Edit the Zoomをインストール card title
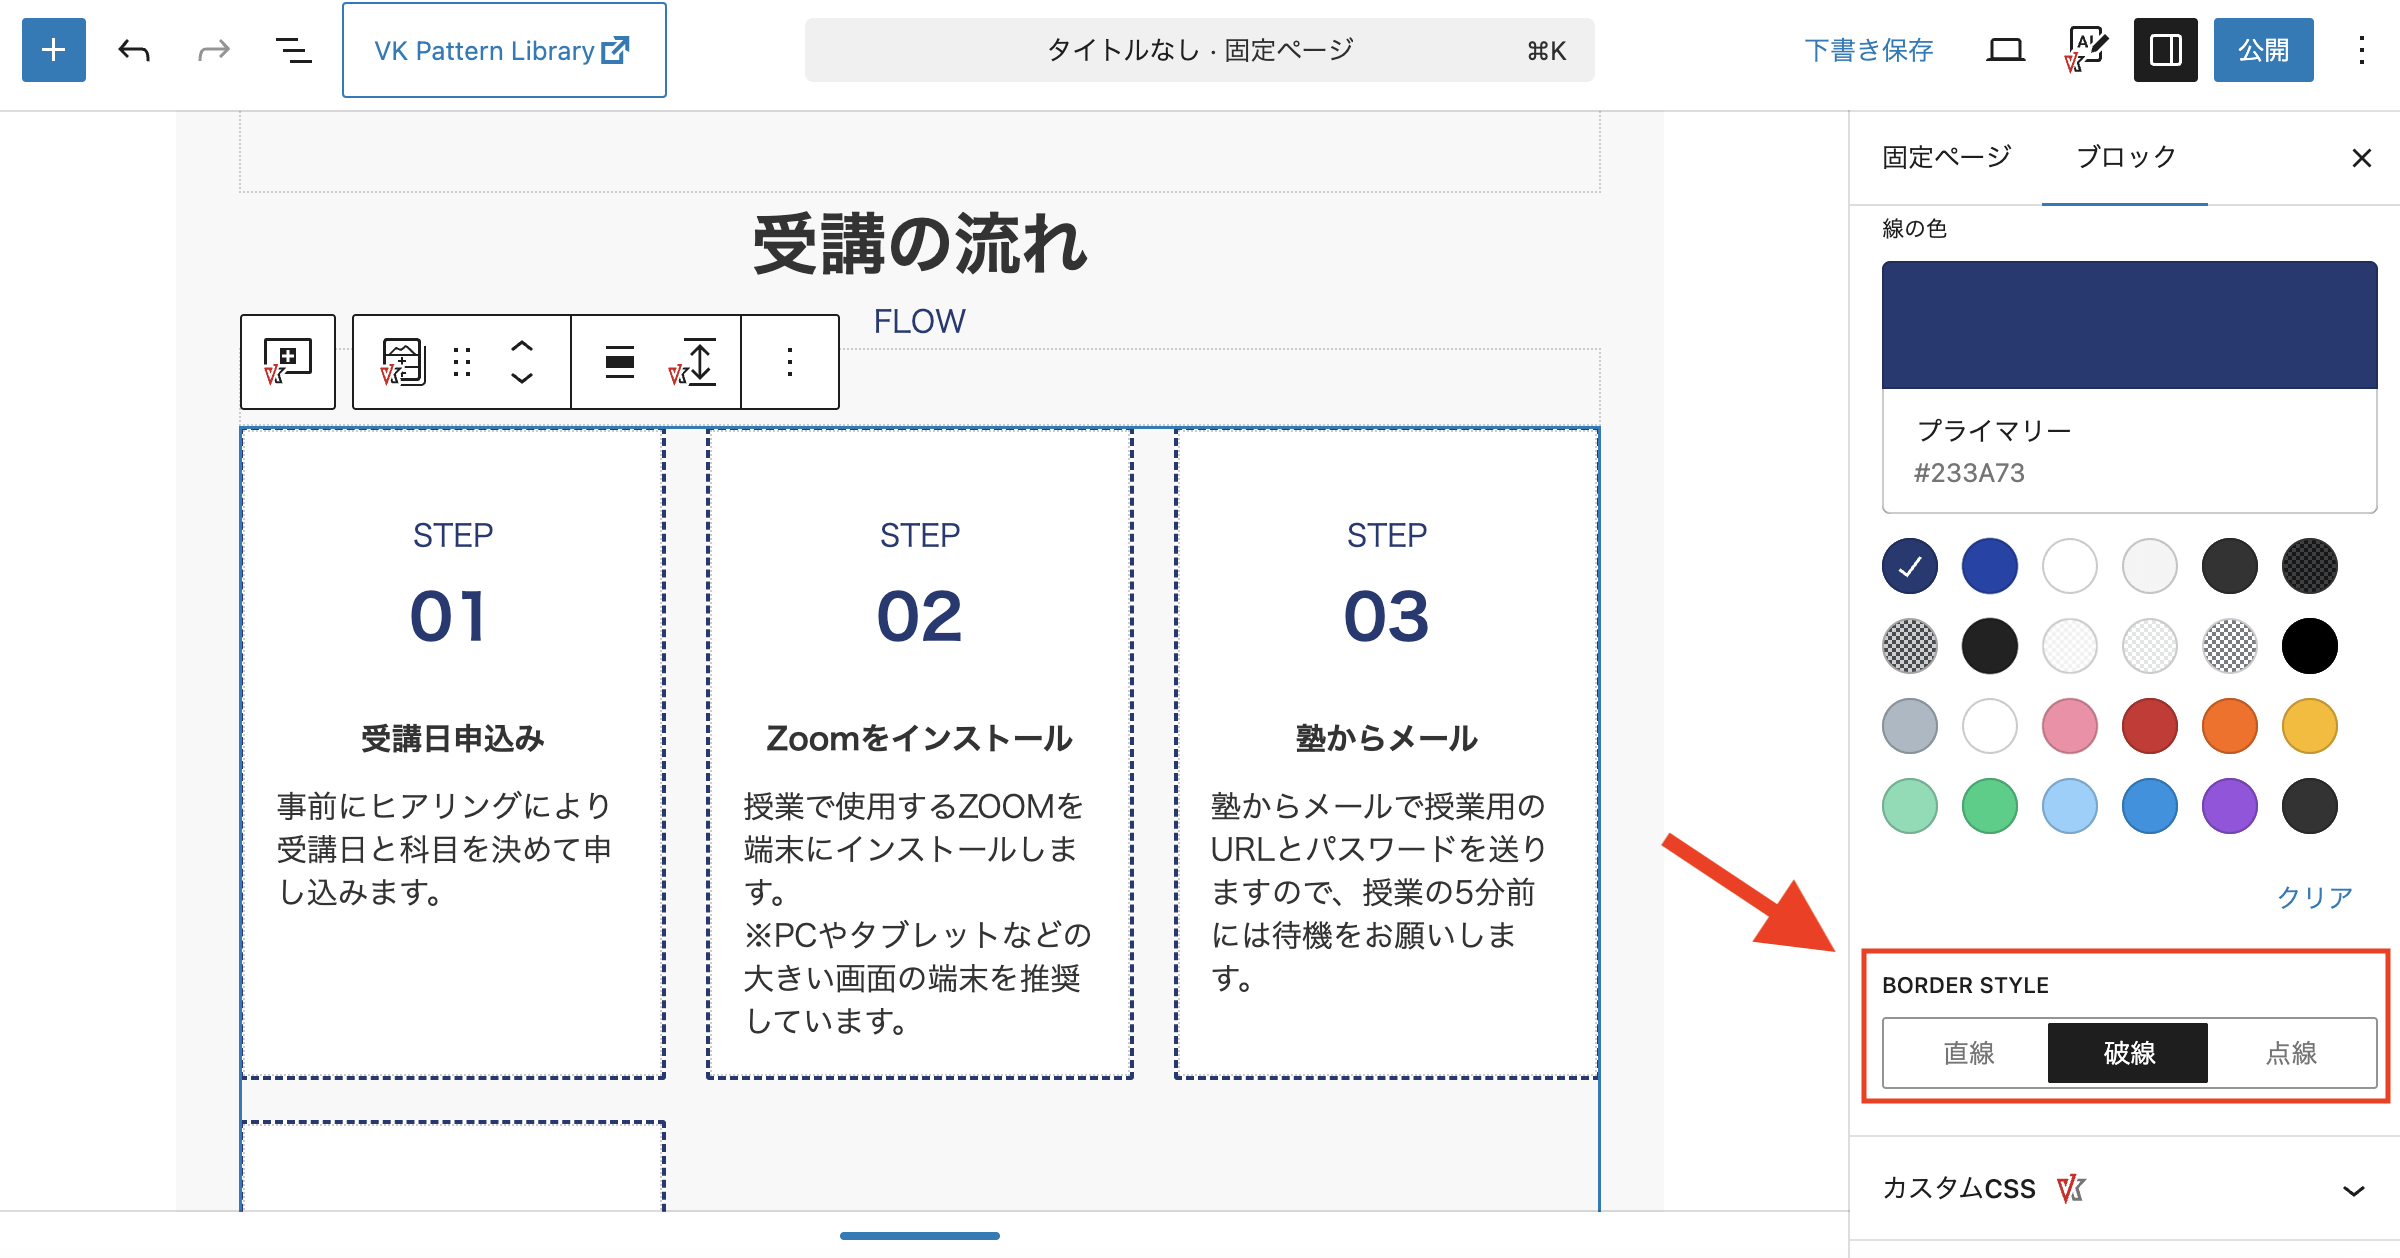 coord(920,739)
